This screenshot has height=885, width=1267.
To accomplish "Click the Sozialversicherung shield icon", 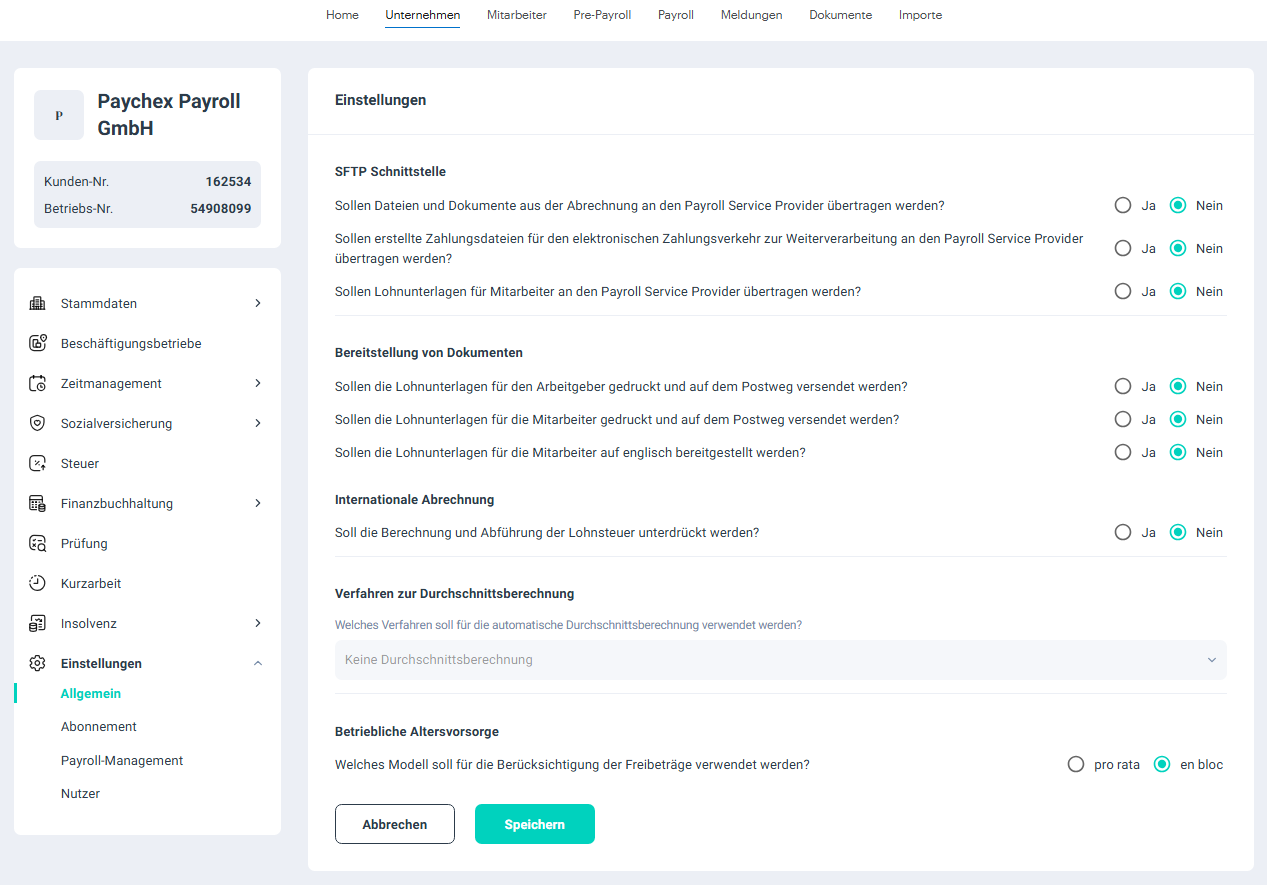I will coord(38,423).
